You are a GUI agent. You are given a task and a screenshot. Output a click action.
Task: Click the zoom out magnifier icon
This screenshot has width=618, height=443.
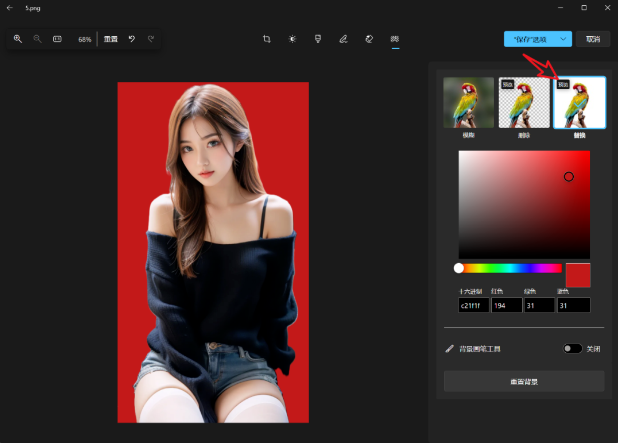(x=37, y=39)
